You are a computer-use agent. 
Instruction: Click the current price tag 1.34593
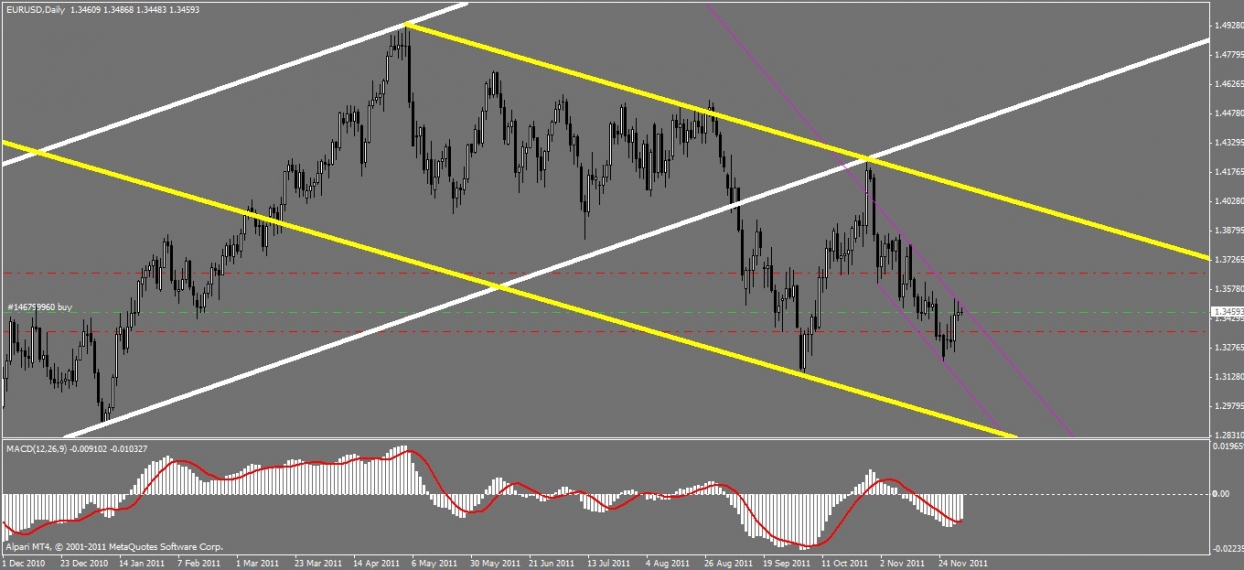(x=1226, y=312)
